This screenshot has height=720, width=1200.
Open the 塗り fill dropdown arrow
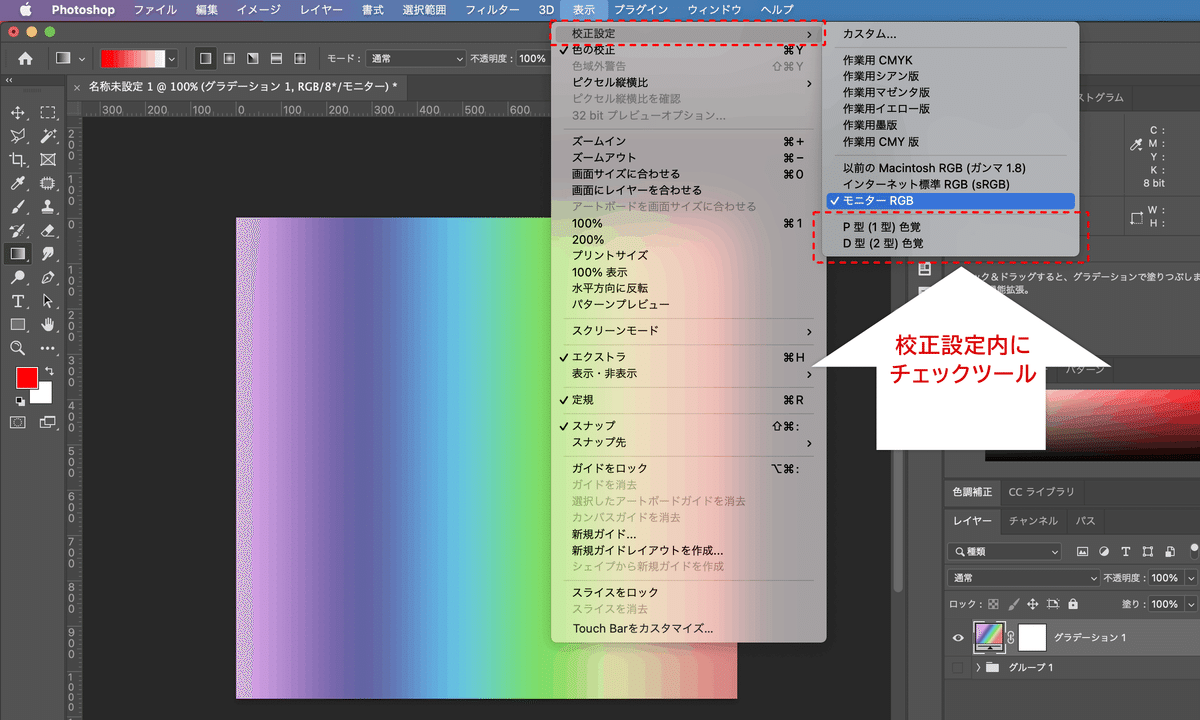coord(1190,604)
